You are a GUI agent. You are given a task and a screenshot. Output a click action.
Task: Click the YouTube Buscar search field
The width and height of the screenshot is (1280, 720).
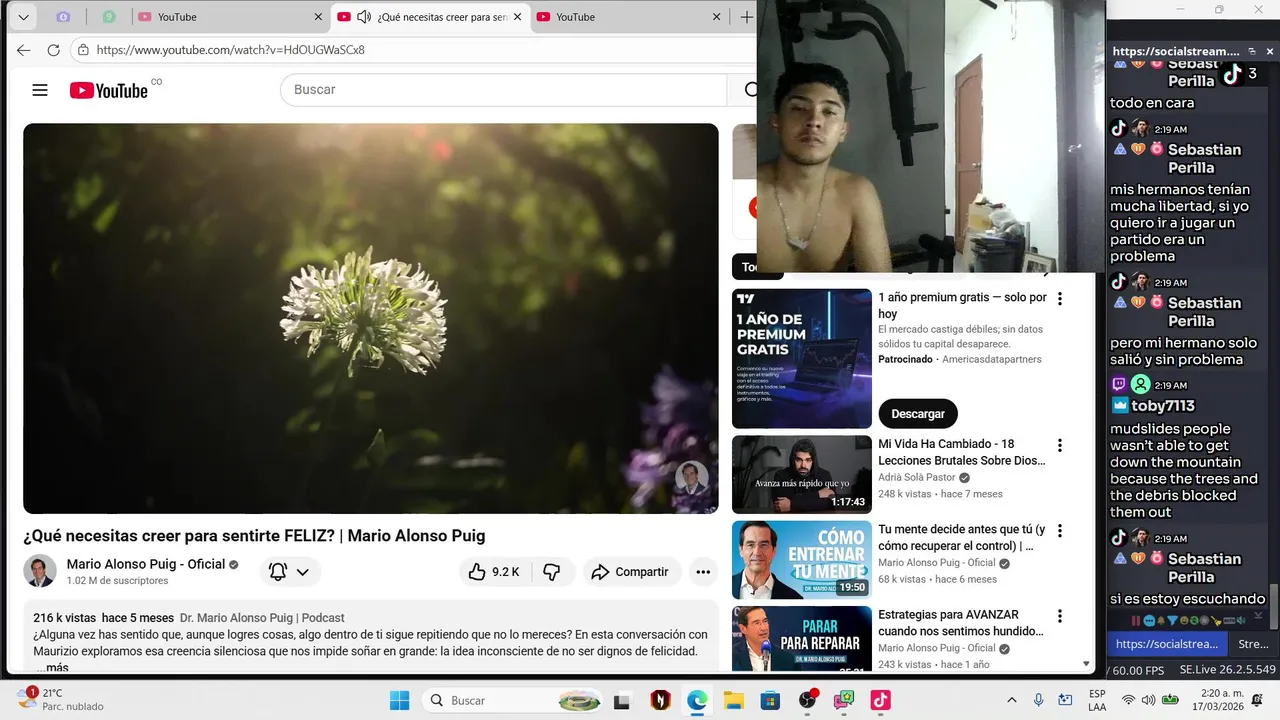[503, 90]
